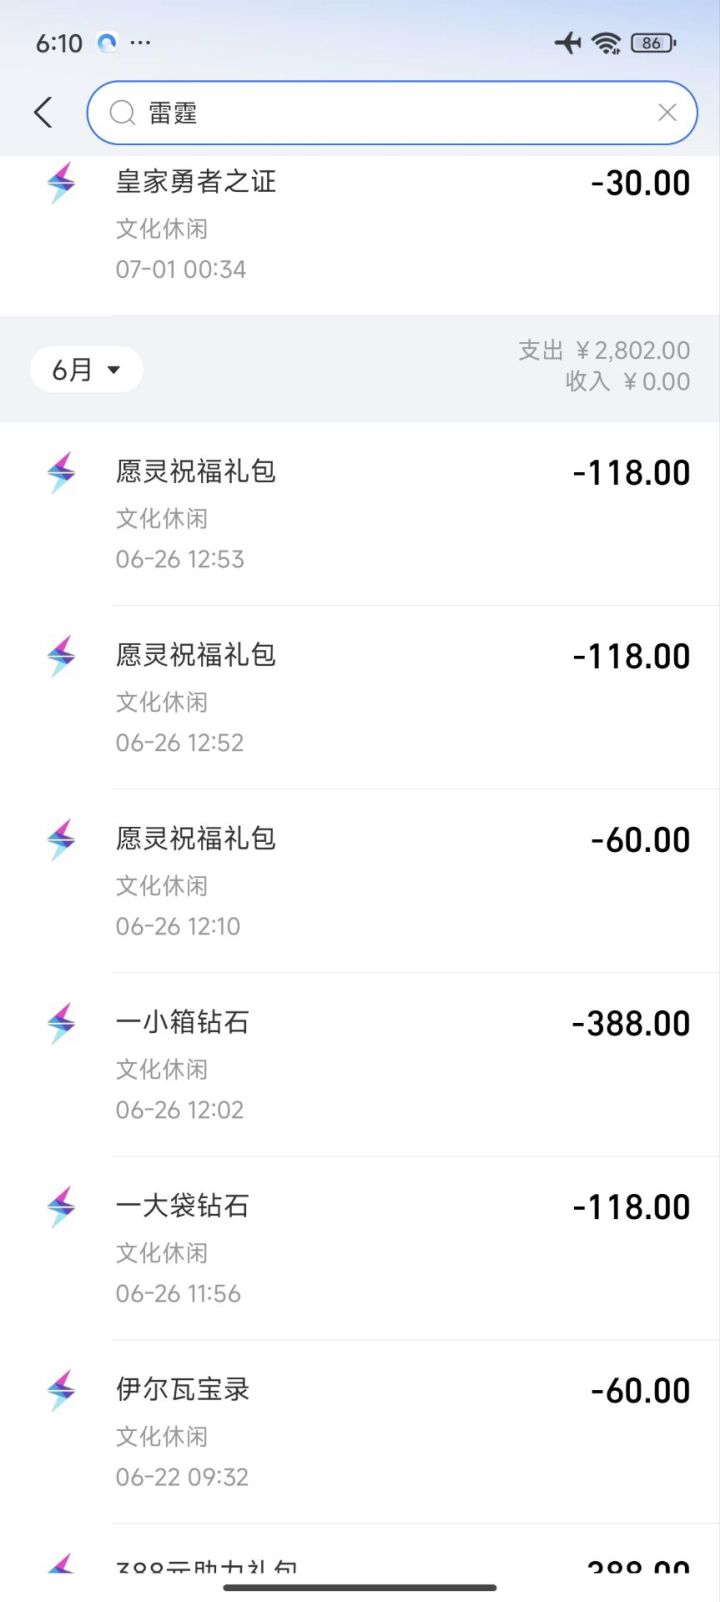Open 愿灵祝福礼包 at 06-26 12:52

pyautogui.click(x=196, y=655)
